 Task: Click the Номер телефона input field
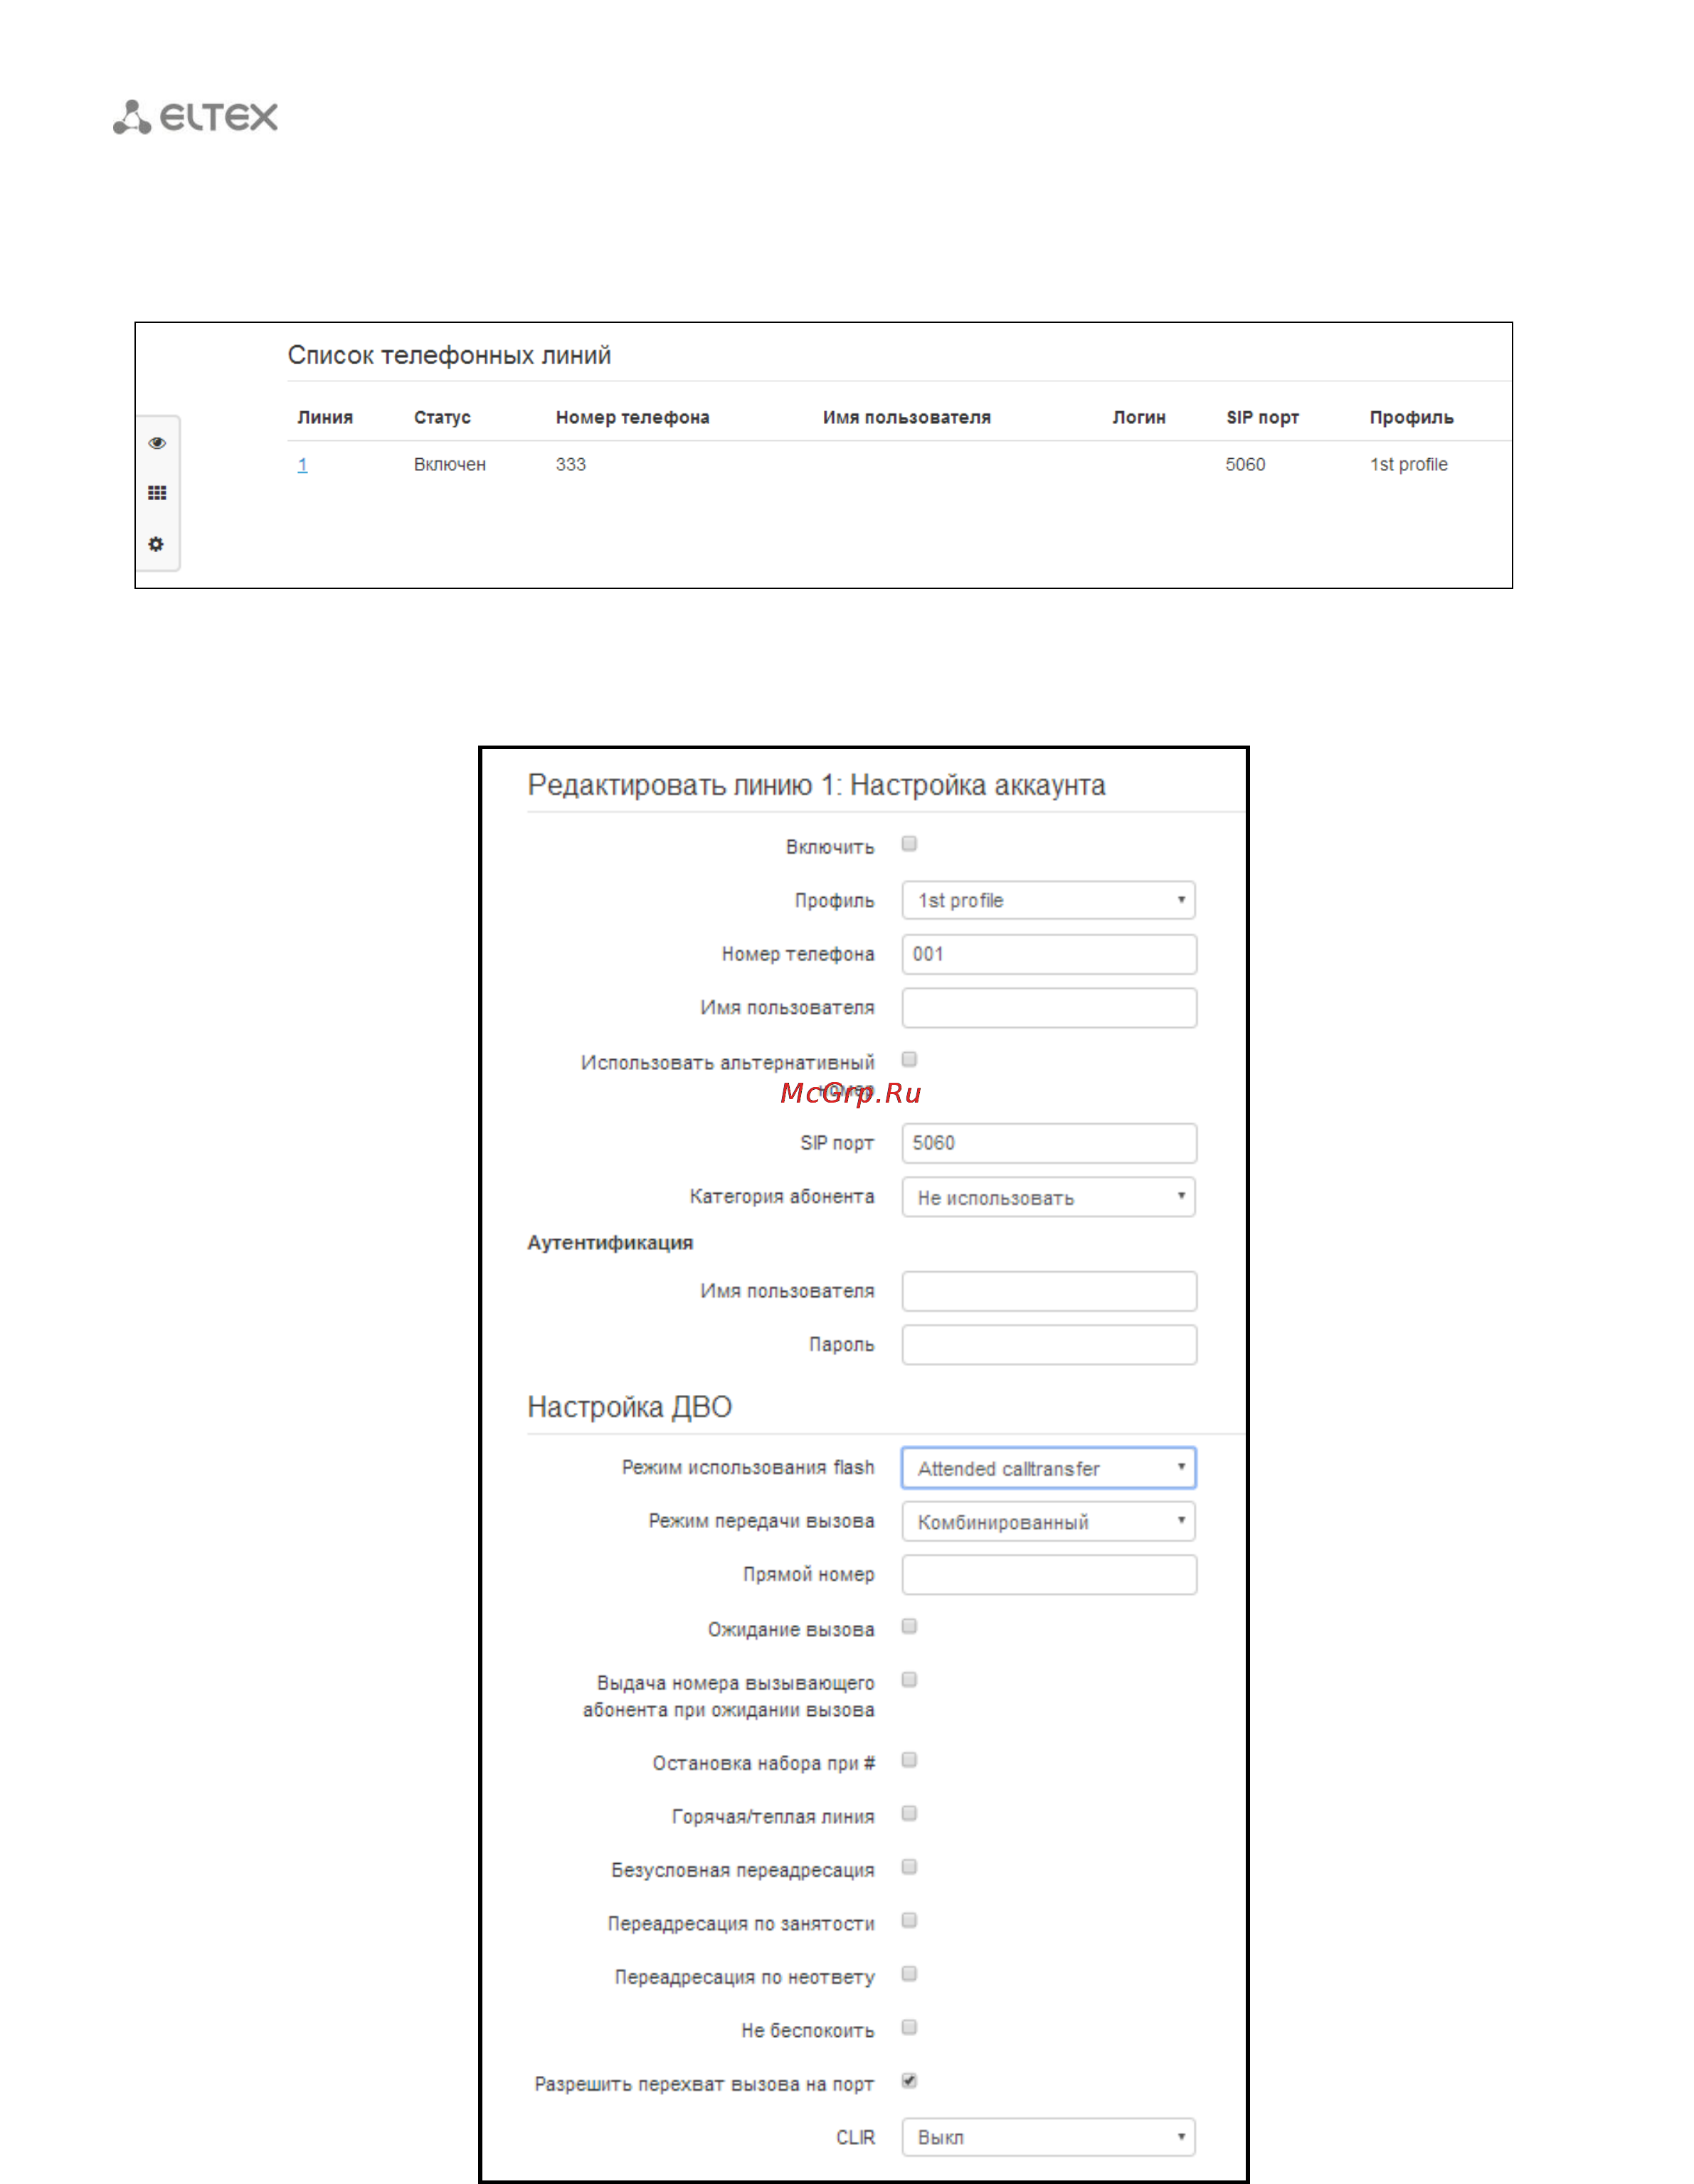1048,954
